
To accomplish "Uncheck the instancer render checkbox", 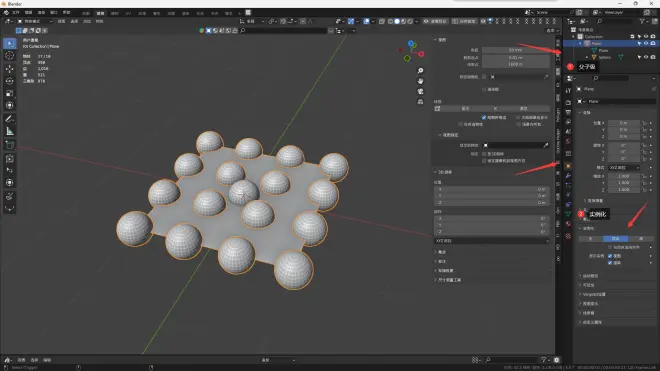I will (x=610, y=263).
